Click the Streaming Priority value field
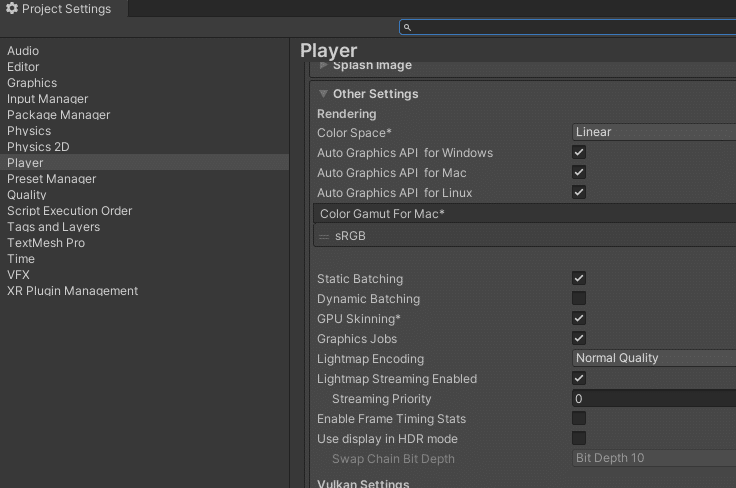 click(x=654, y=398)
